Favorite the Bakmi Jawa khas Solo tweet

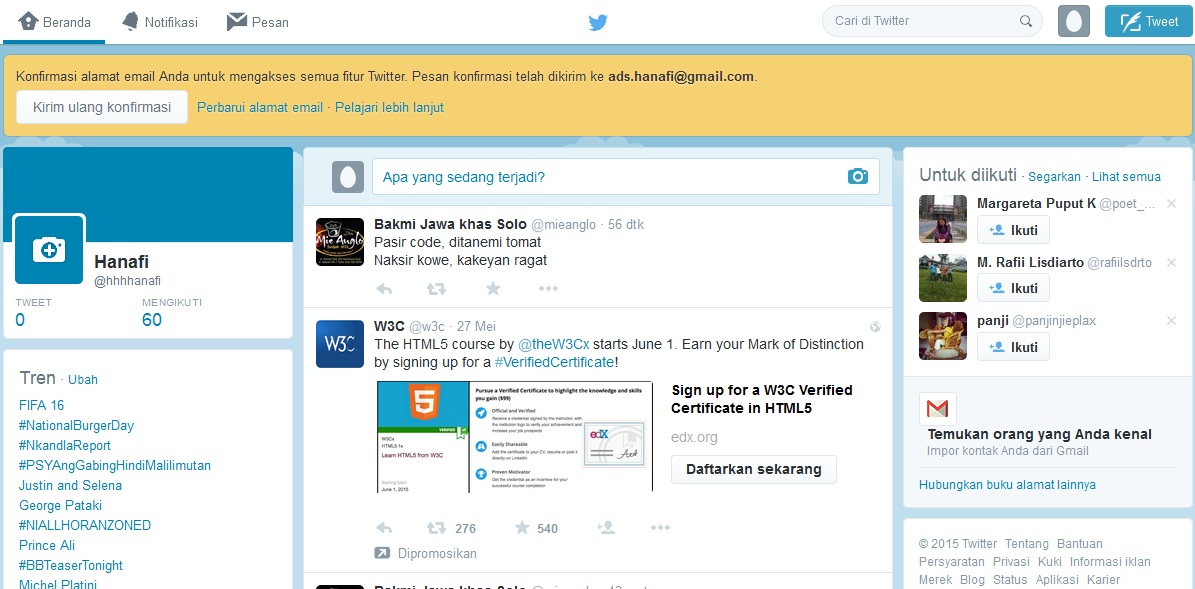[493, 289]
